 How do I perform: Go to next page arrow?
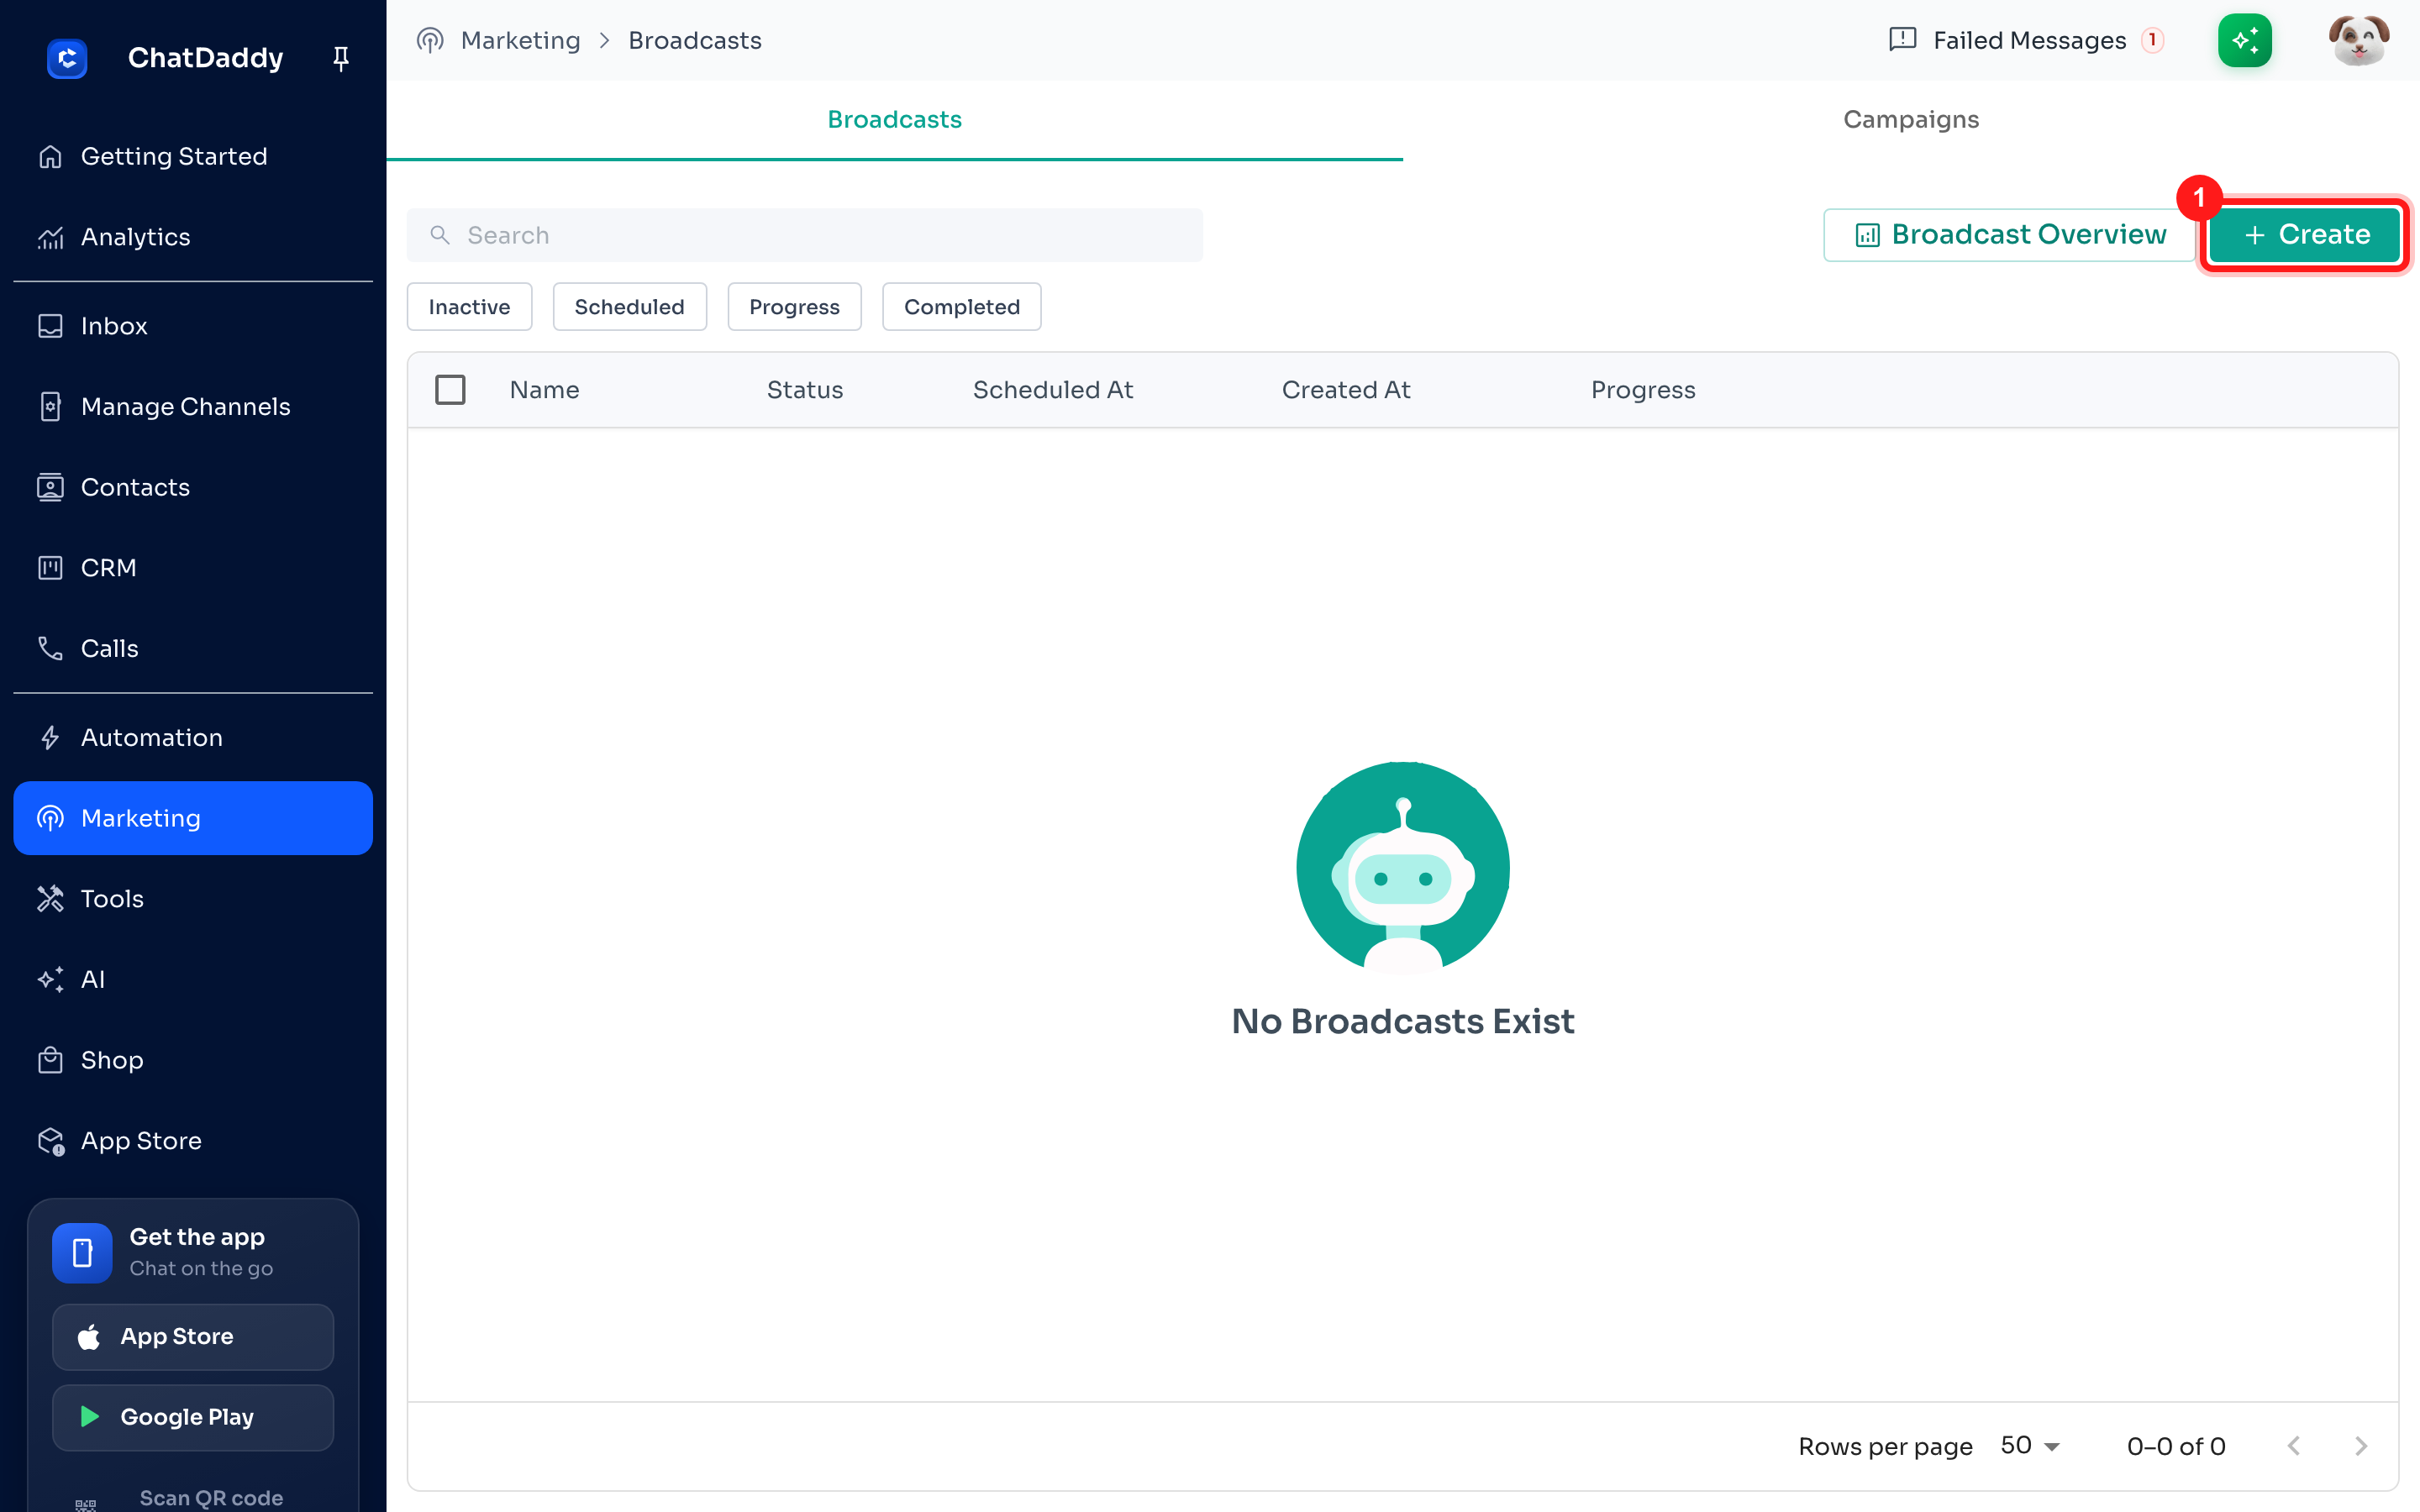pos(2361,1446)
